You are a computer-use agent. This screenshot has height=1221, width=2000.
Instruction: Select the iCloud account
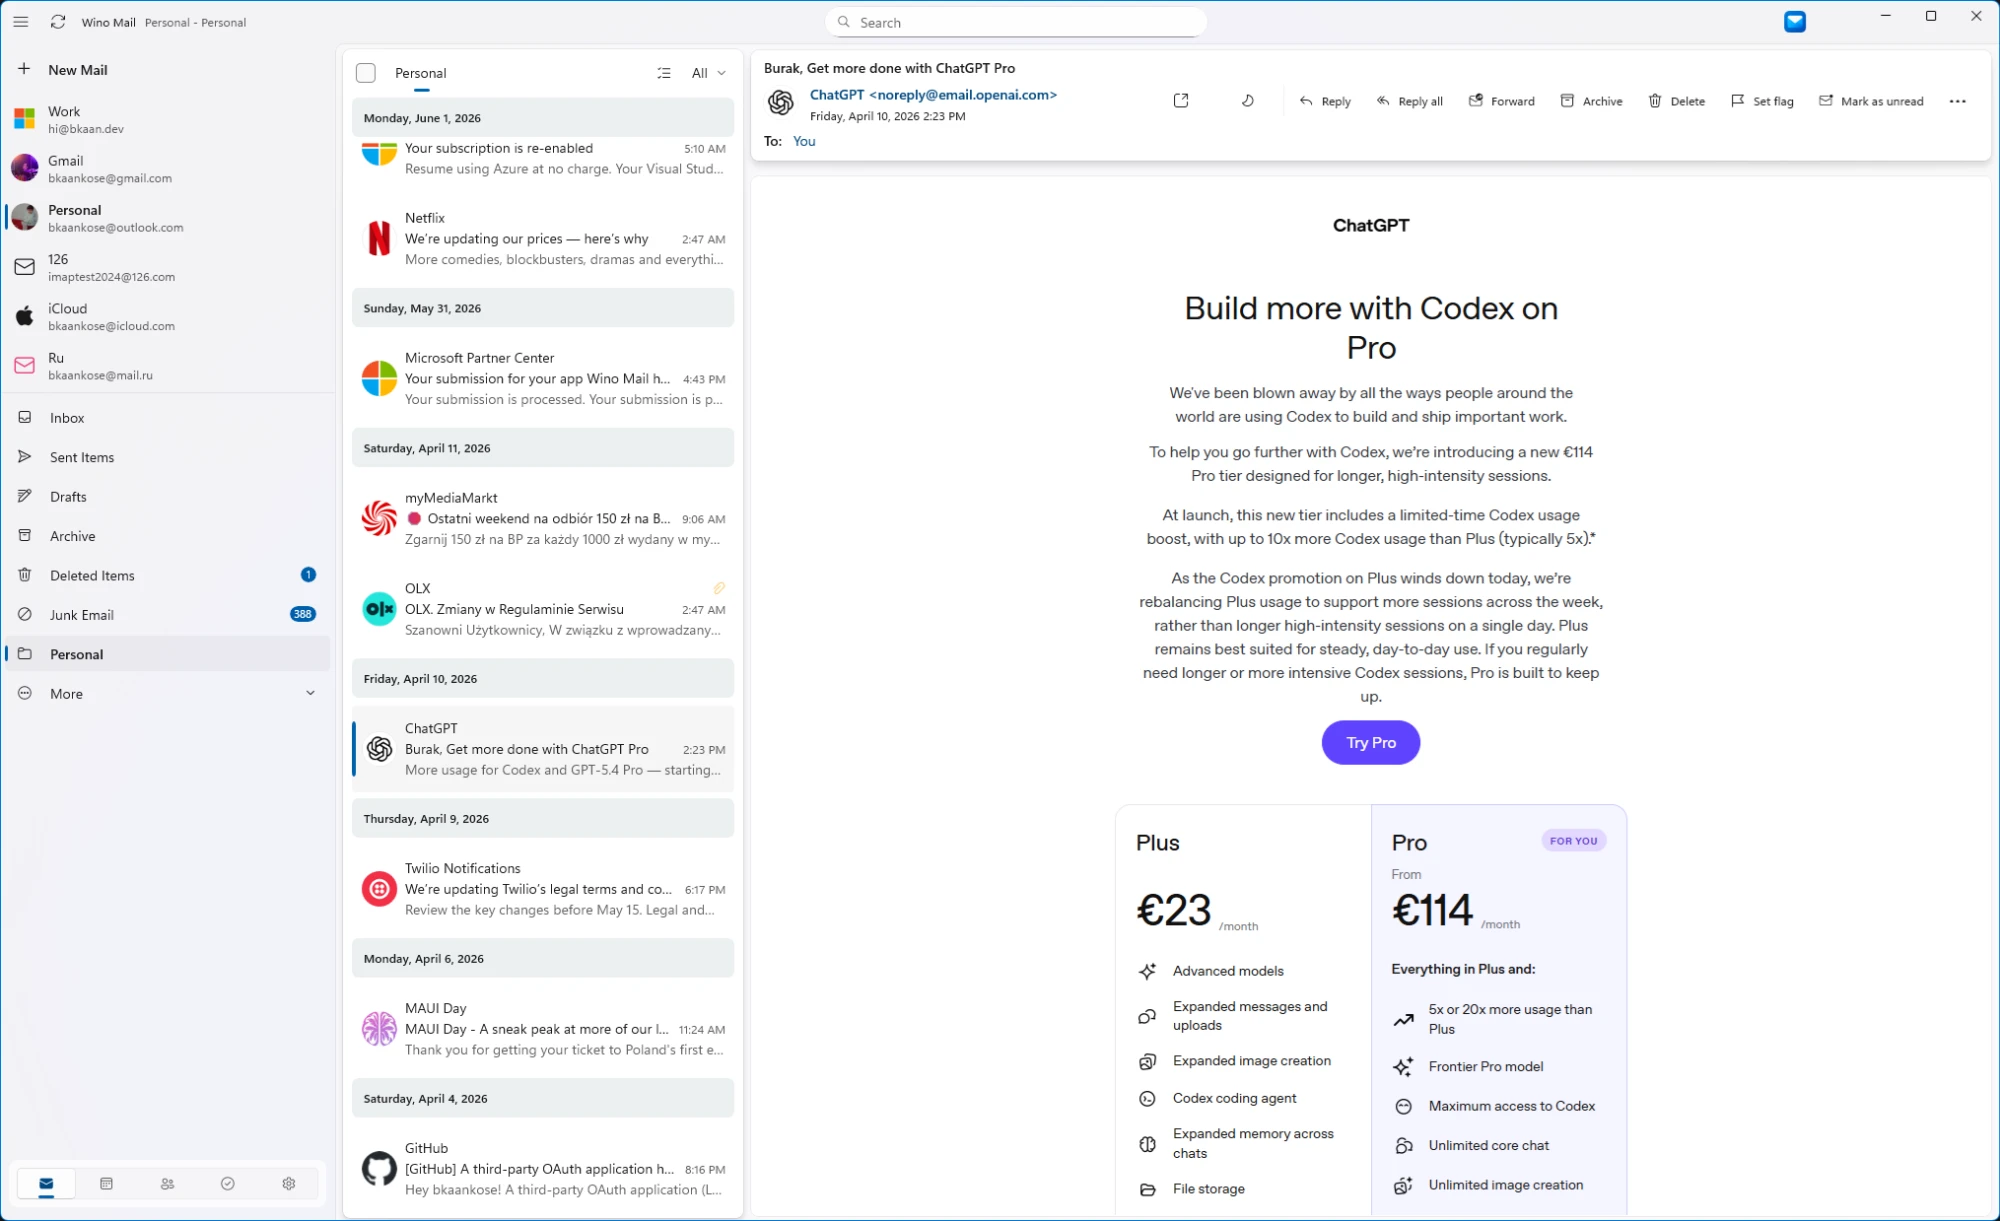coord(168,316)
